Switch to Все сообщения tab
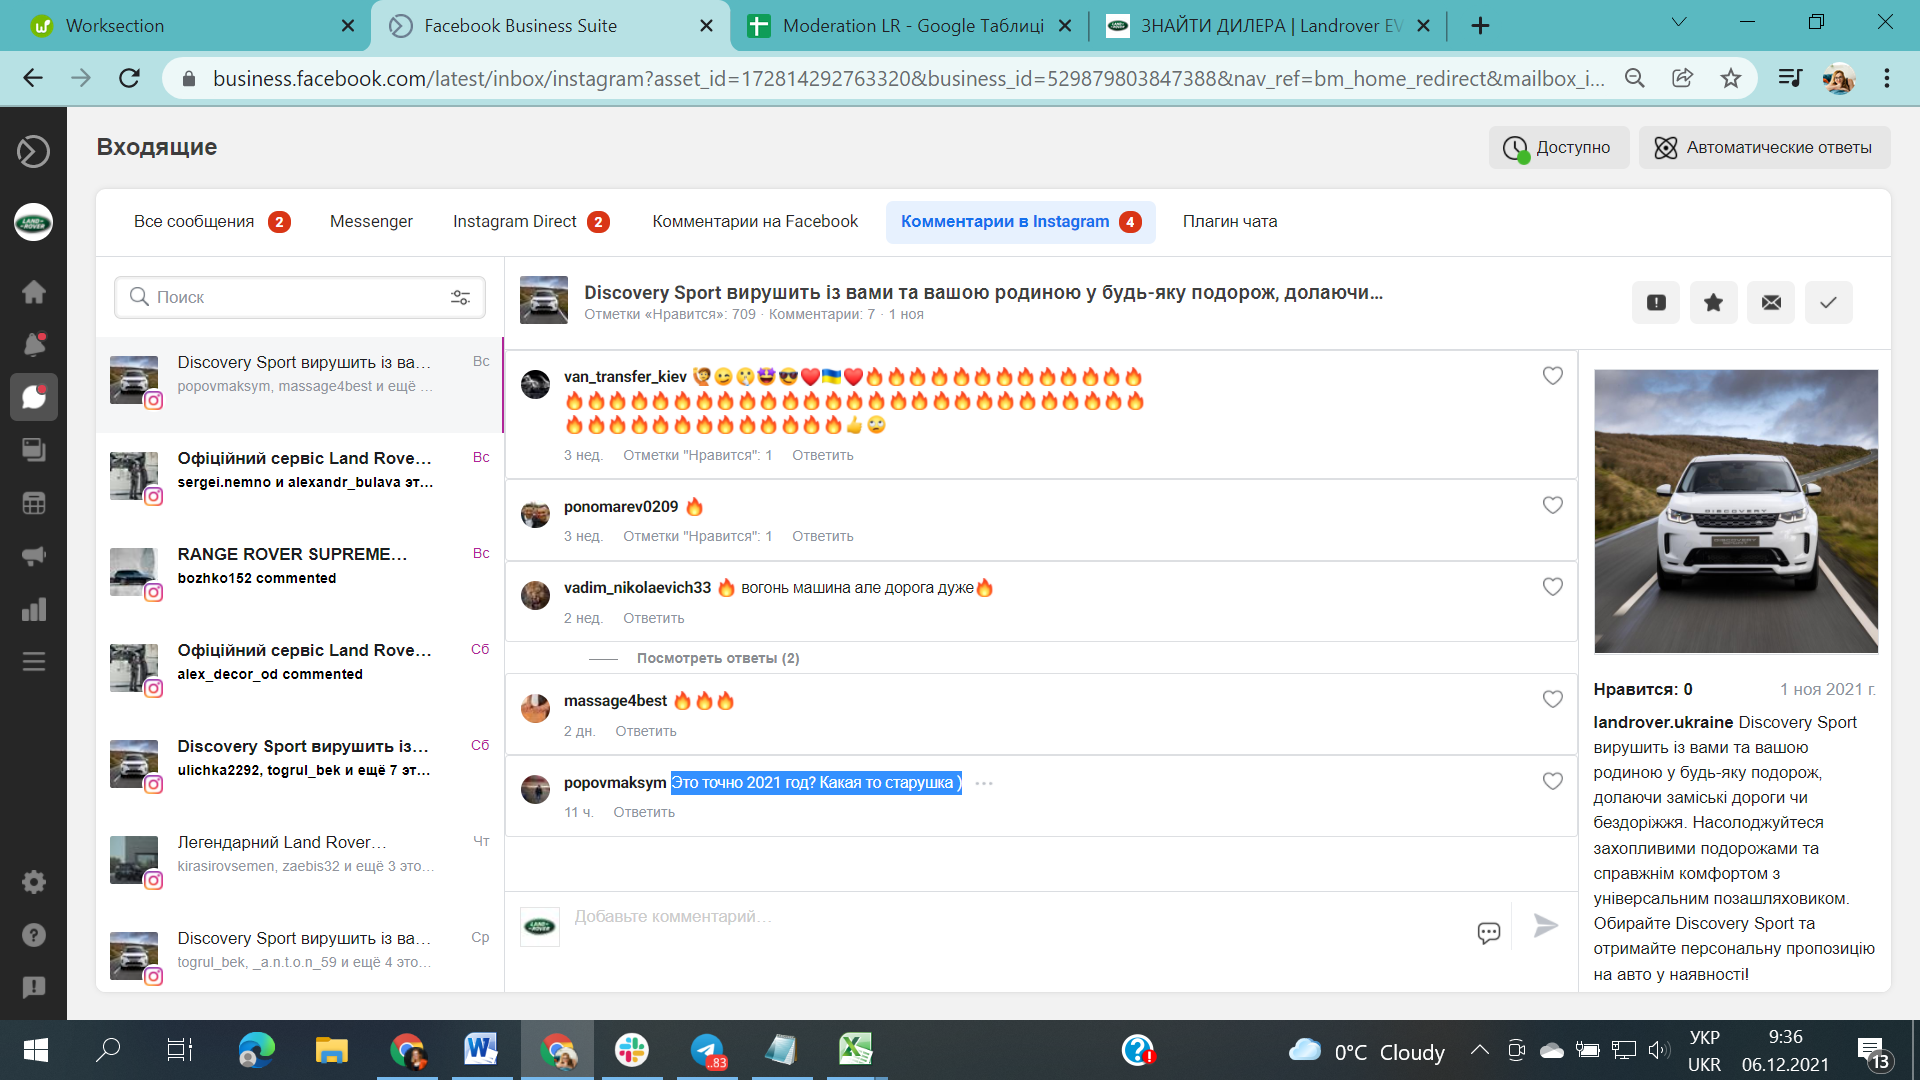The height and width of the screenshot is (1080, 1920). tap(212, 222)
